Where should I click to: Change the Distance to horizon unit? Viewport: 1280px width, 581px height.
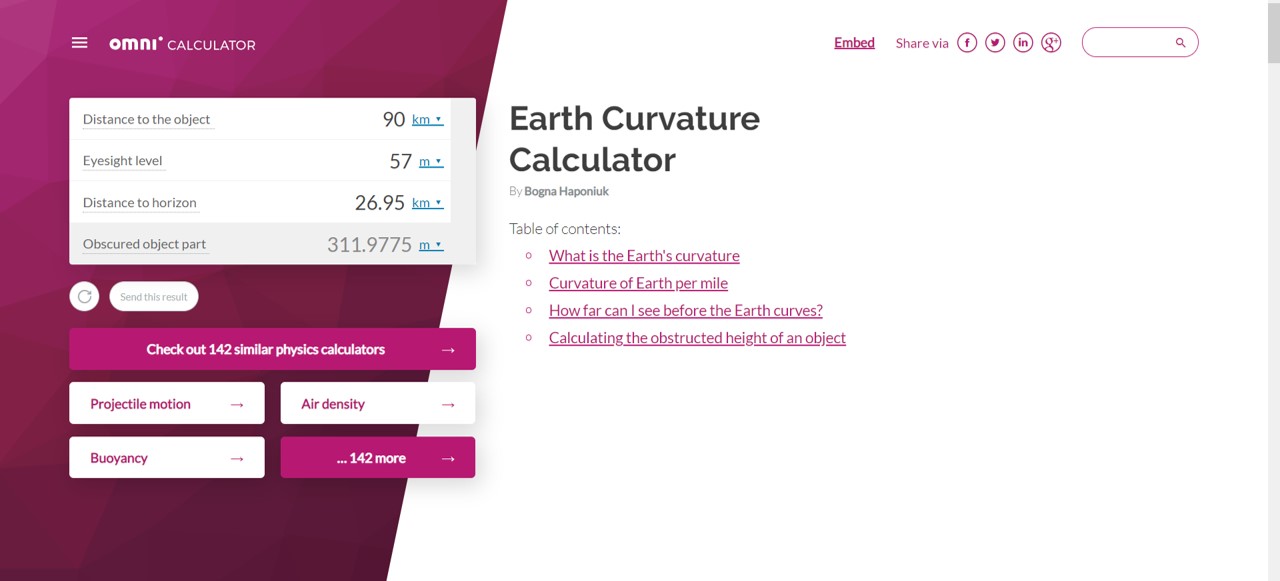click(427, 202)
